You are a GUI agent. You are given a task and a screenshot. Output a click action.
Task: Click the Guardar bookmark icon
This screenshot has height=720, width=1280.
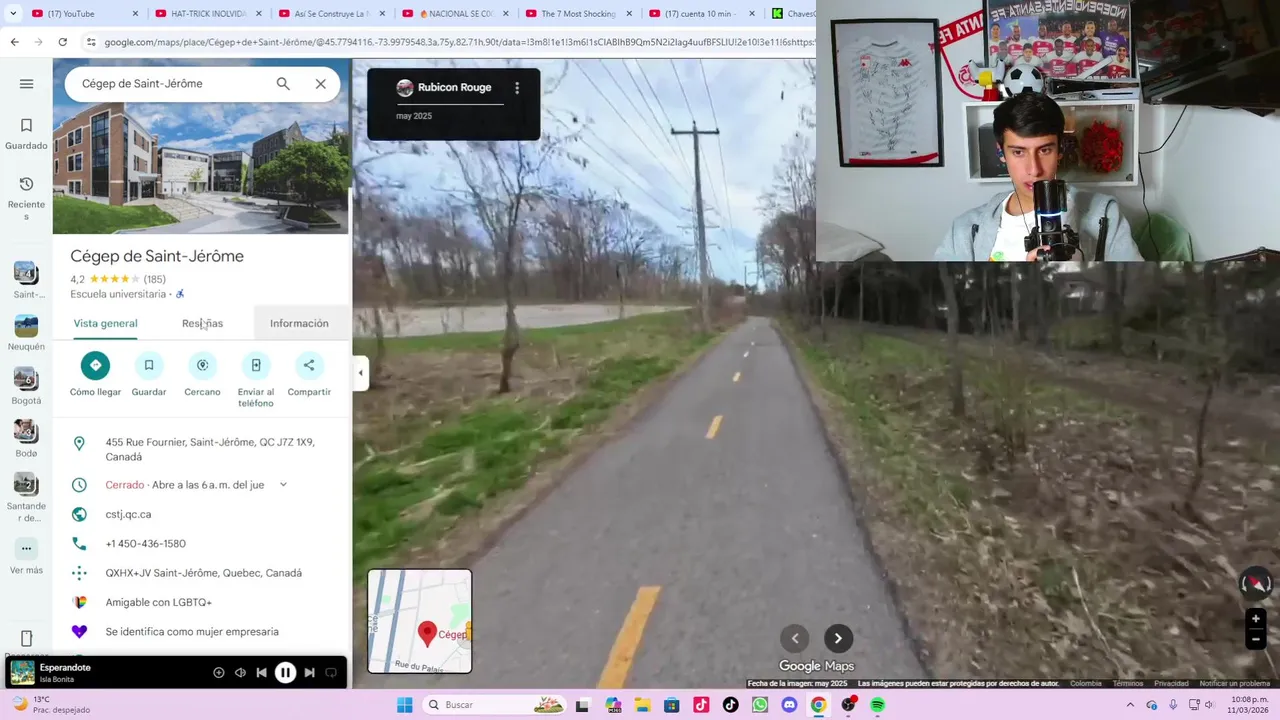pos(149,365)
